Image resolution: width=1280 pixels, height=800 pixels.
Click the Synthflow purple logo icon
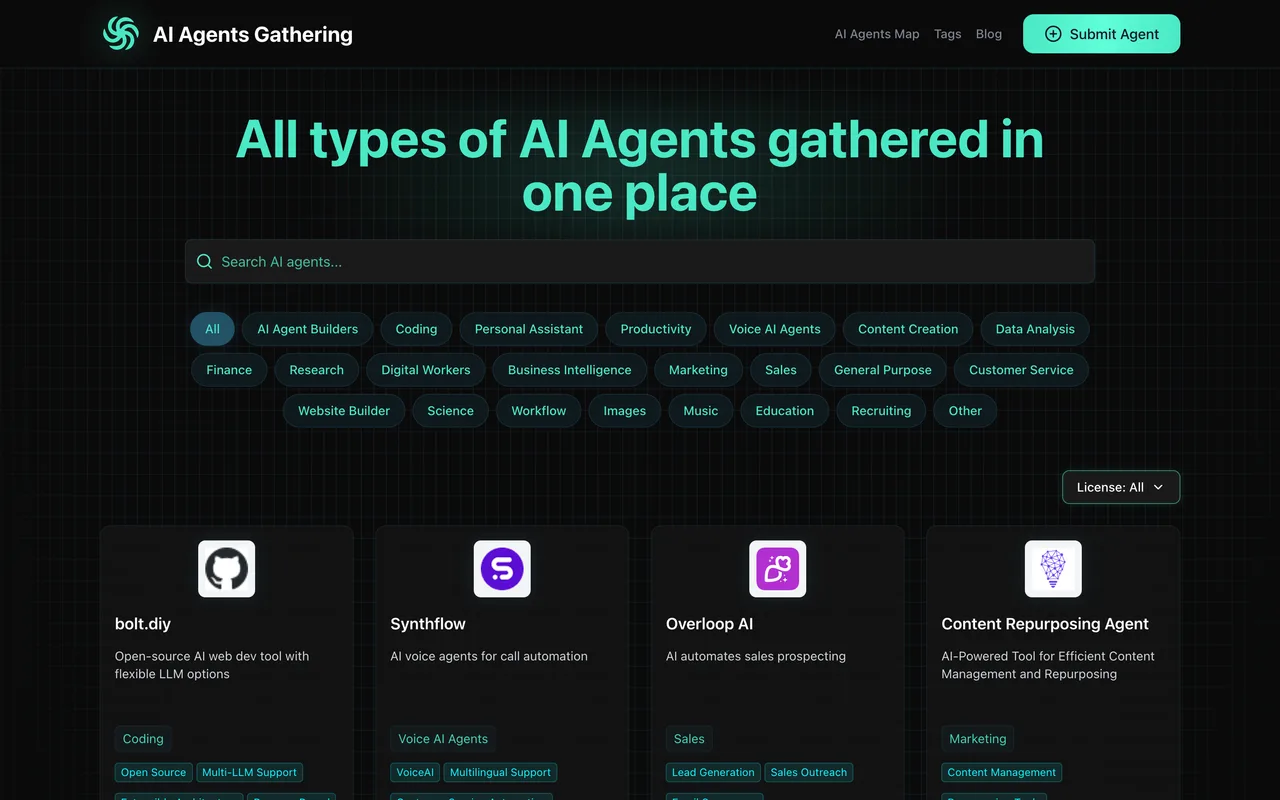[x=502, y=569]
